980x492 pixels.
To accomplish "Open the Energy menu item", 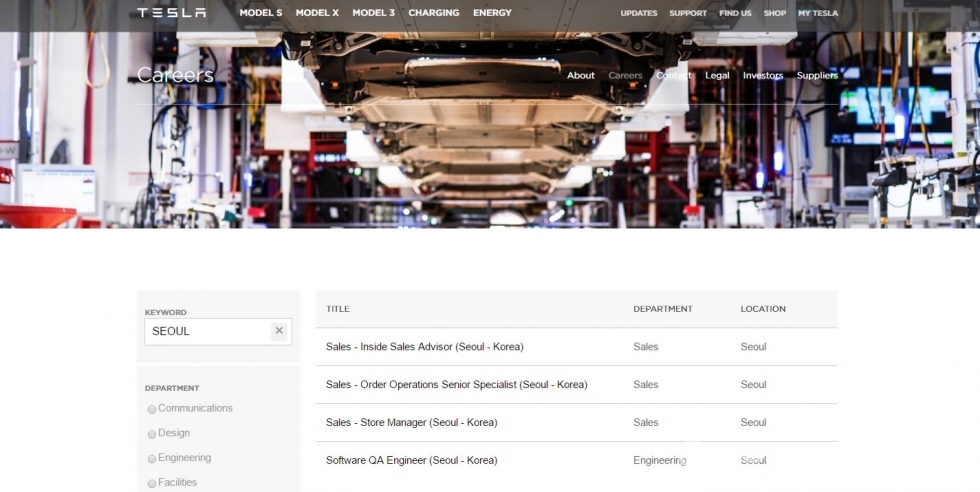I will point(492,13).
